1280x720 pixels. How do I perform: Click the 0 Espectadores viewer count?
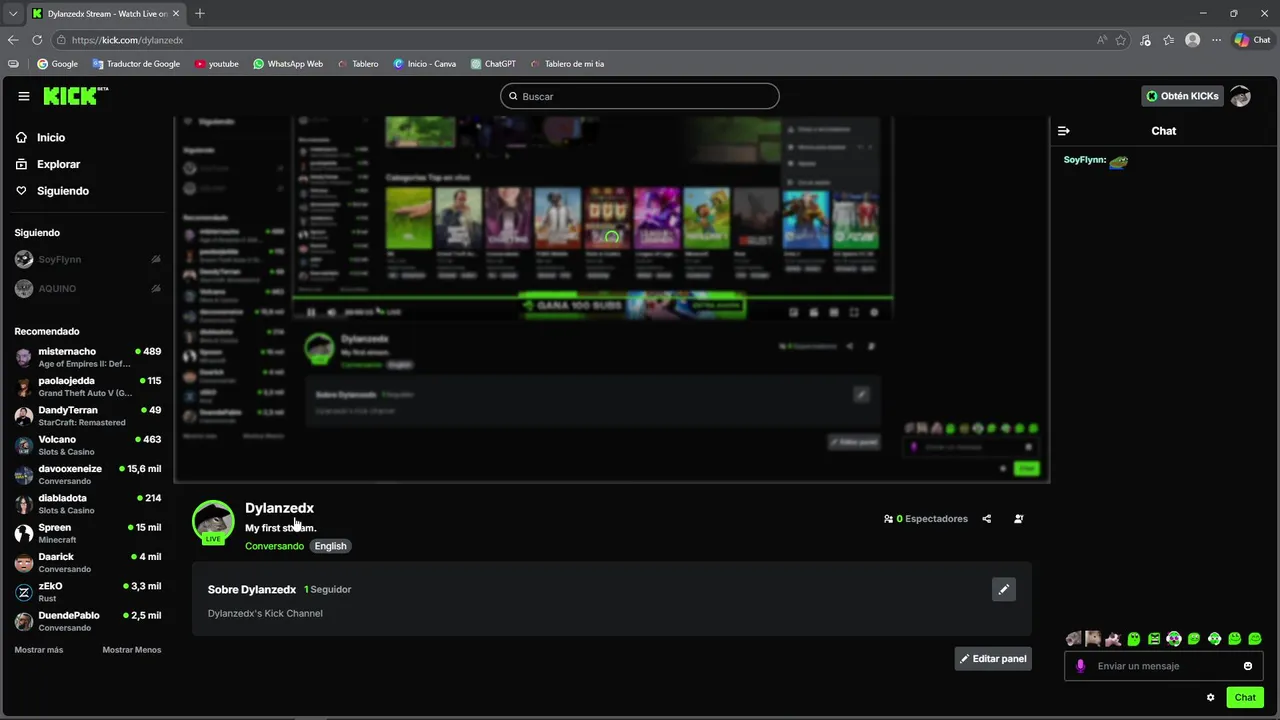pyautogui.click(x=926, y=519)
